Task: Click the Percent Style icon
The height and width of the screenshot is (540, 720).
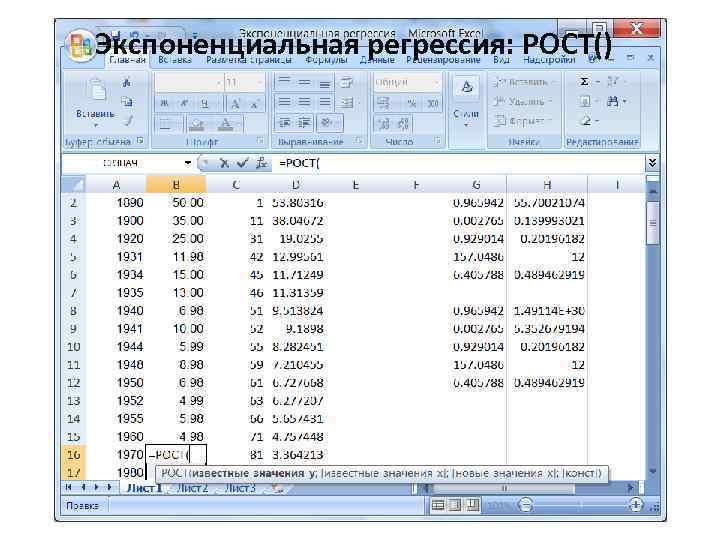Action: (412, 103)
